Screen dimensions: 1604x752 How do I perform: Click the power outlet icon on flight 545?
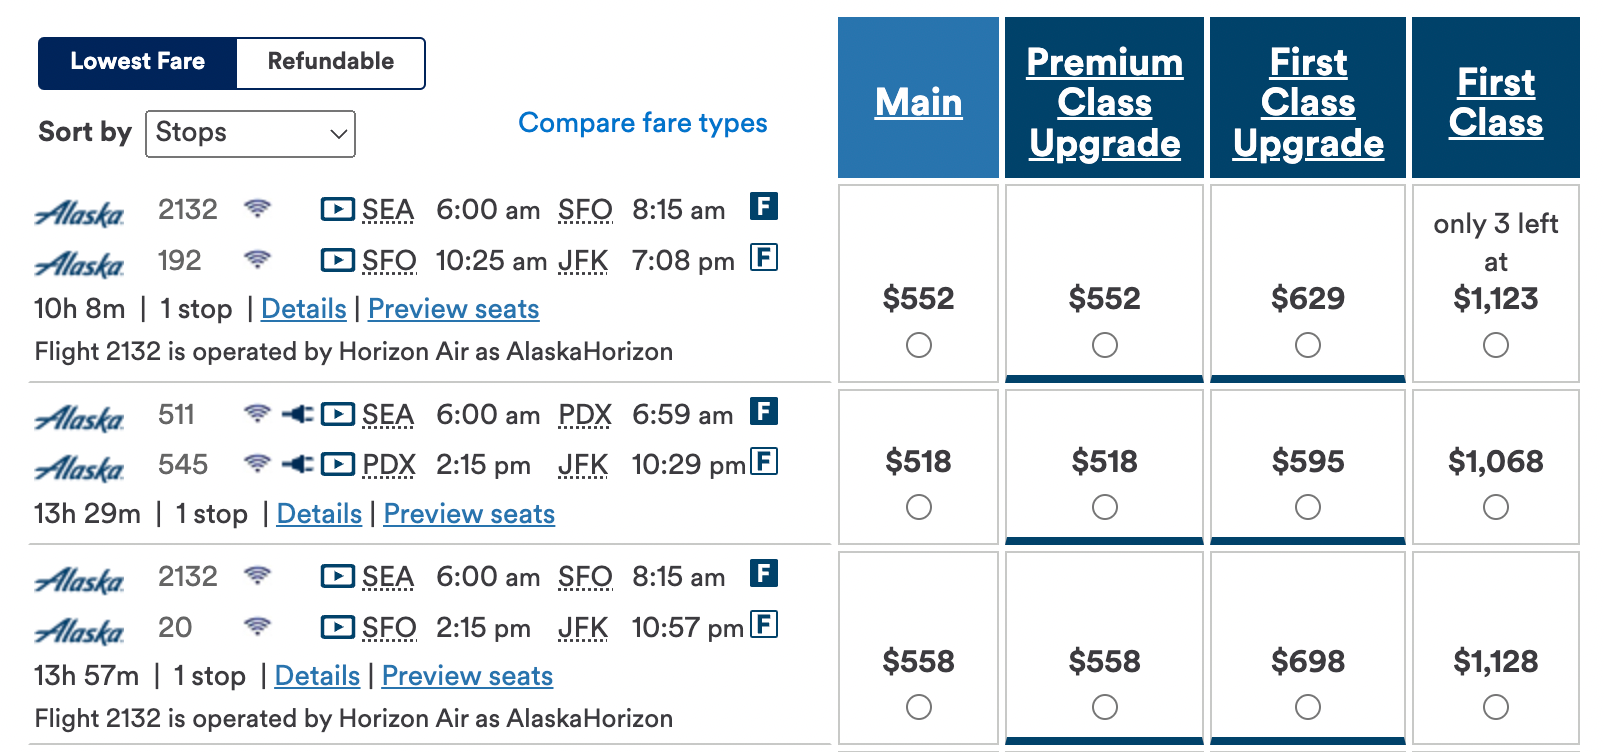point(296,463)
